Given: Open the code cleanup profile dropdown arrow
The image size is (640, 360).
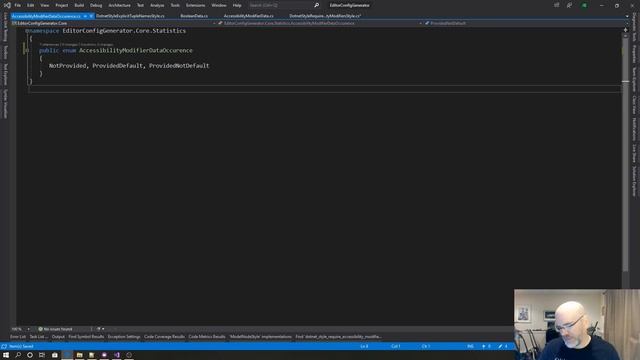Looking at the screenshot, I should (x=103, y=329).
